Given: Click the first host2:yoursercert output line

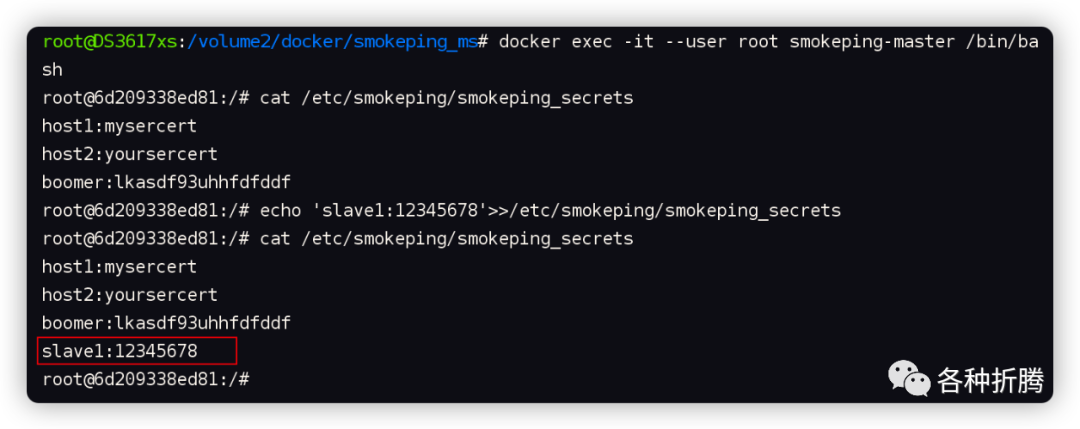Looking at the screenshot, I should [129, 154].
